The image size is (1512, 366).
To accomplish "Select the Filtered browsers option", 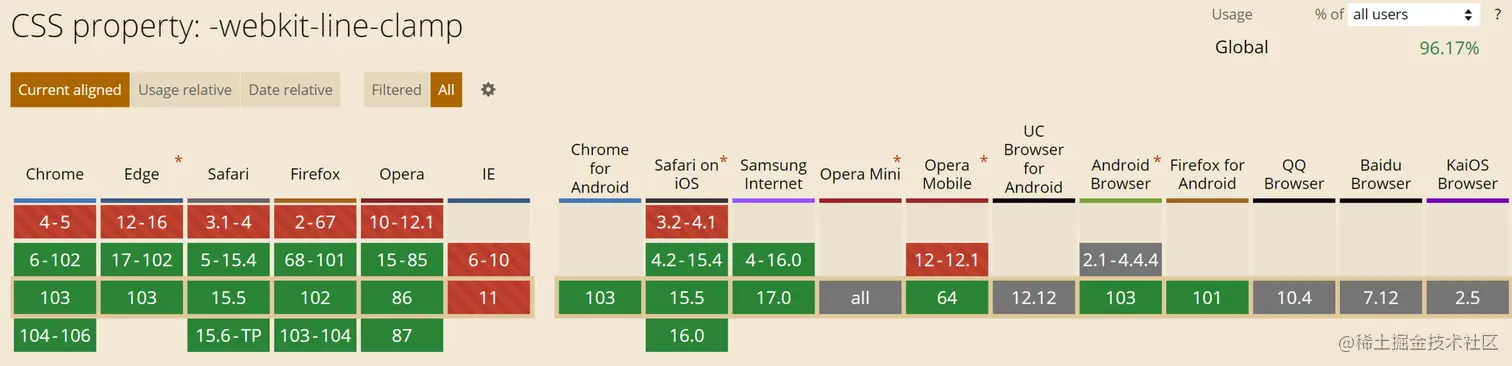I will pos(397,89).
